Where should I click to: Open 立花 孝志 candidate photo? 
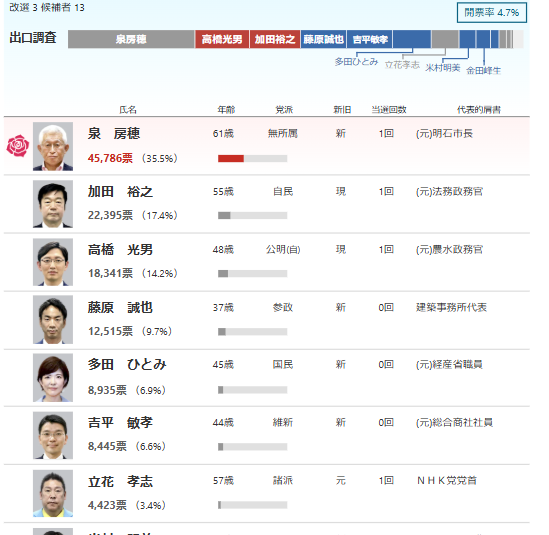coord(53,494)
